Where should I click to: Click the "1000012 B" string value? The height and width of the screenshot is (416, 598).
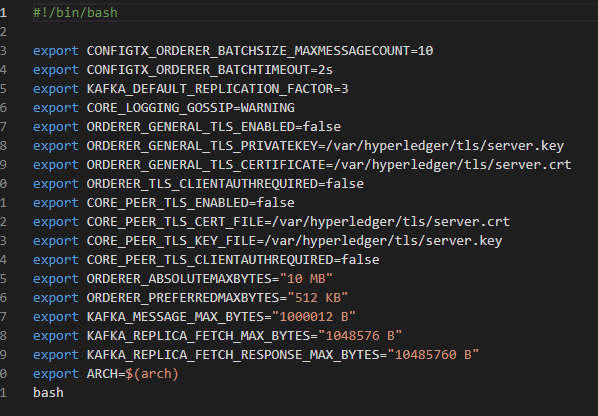313,317
